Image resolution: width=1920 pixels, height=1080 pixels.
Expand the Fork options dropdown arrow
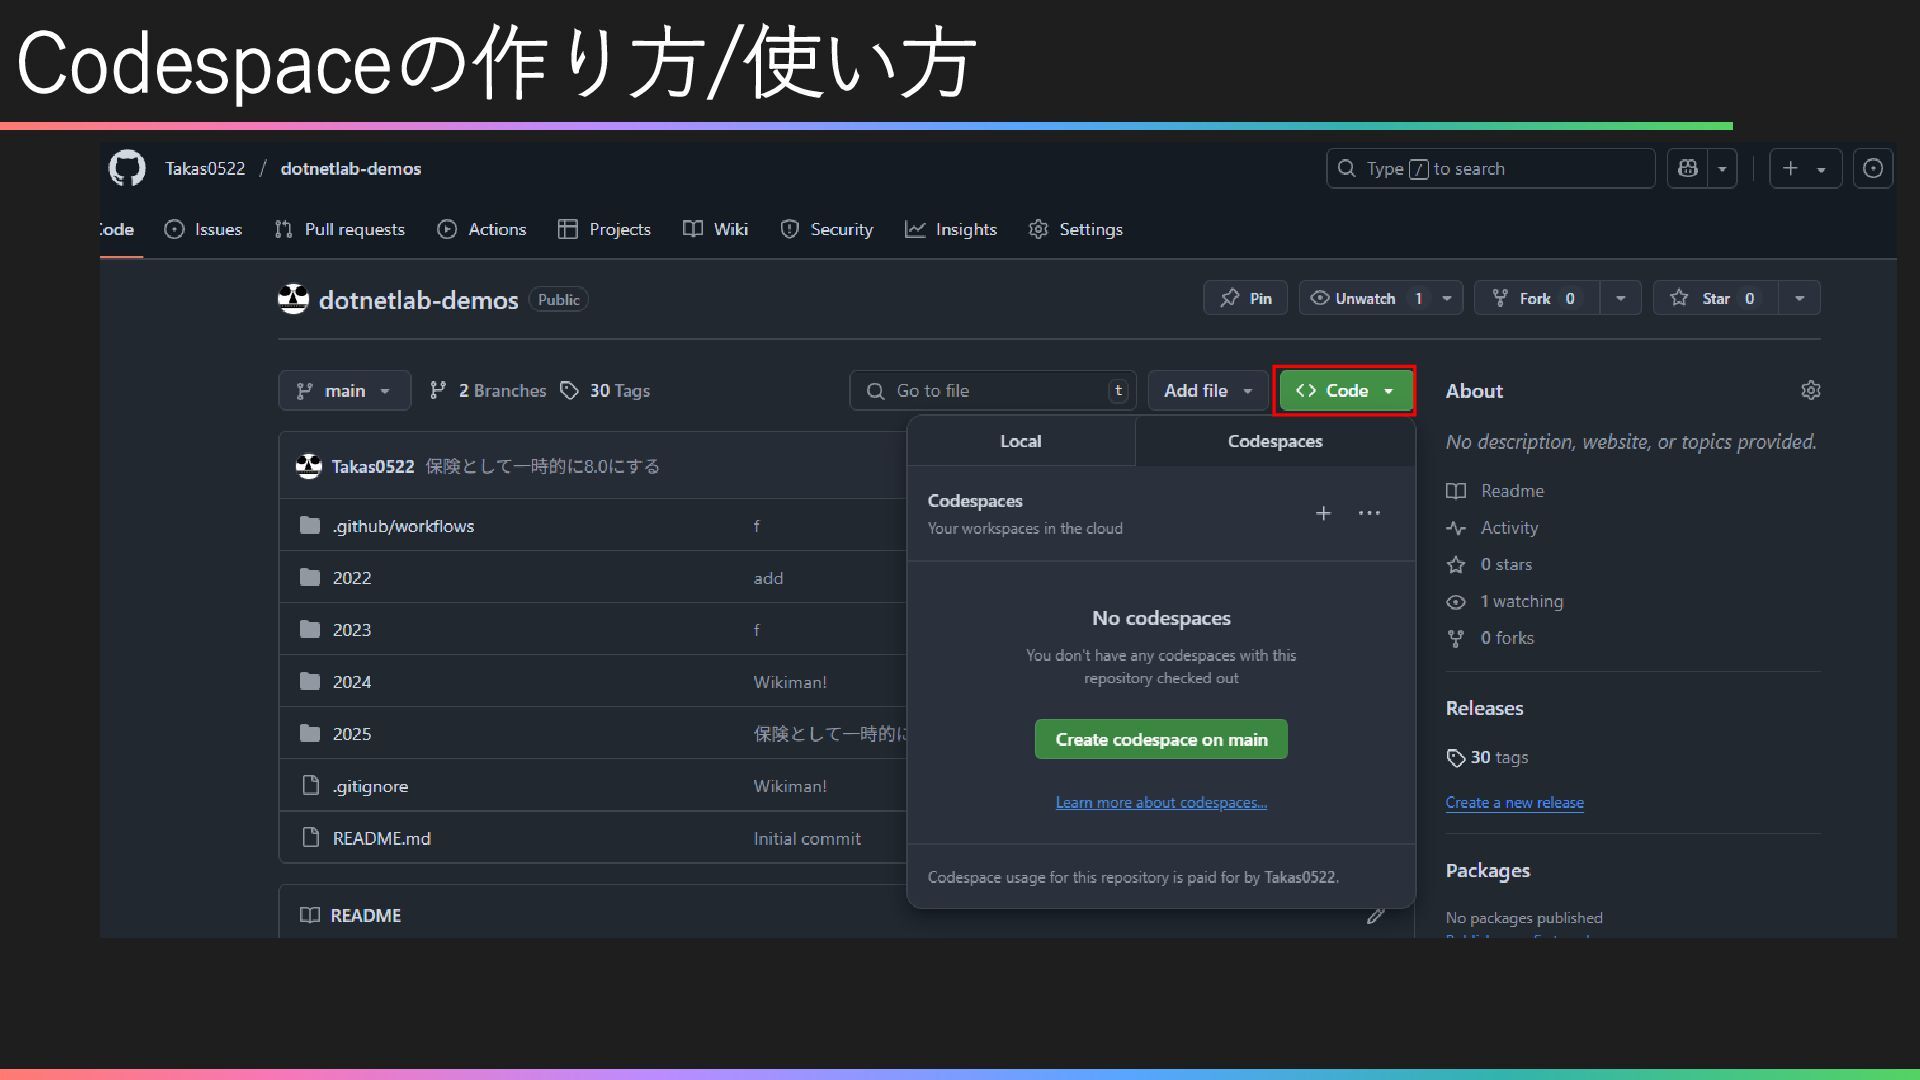pos(1620,298)
